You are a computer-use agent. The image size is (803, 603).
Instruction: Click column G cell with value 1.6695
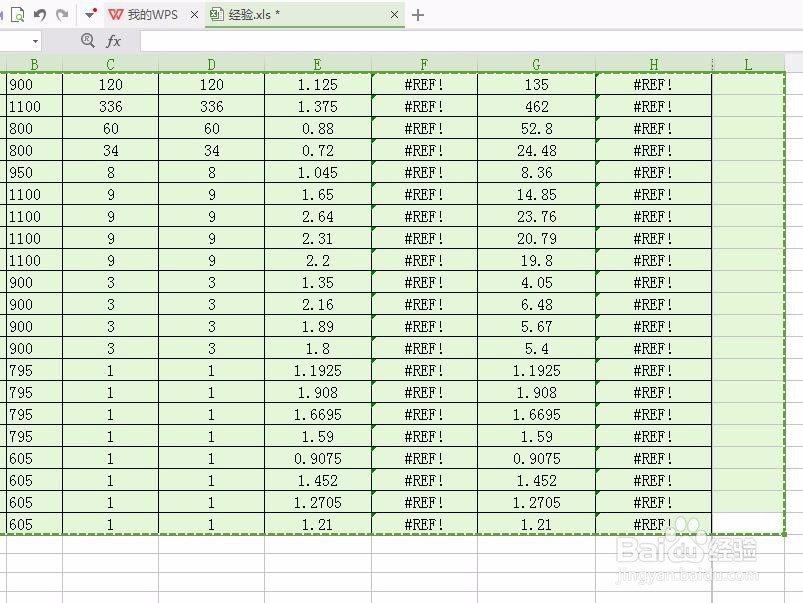click(x=536, y=415)
